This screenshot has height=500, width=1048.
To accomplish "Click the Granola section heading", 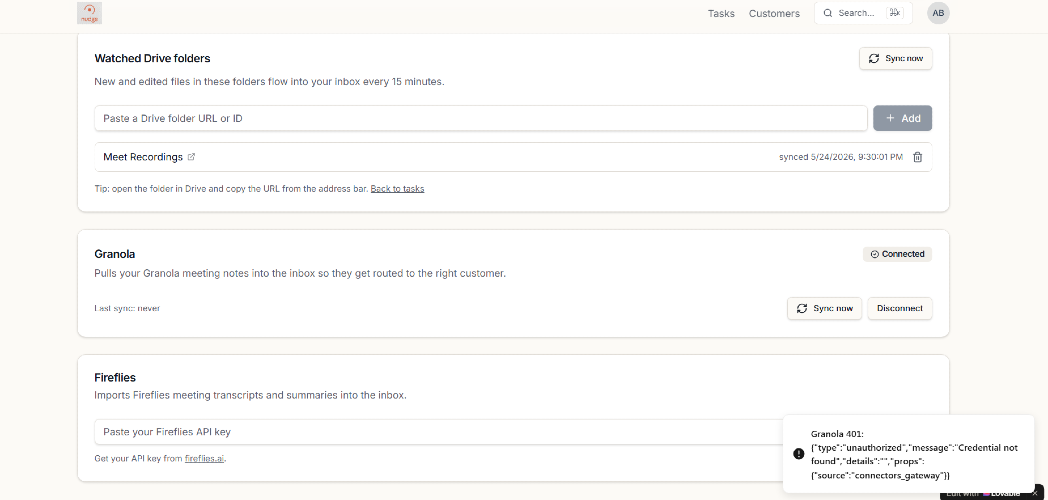I will pos(115,254).
